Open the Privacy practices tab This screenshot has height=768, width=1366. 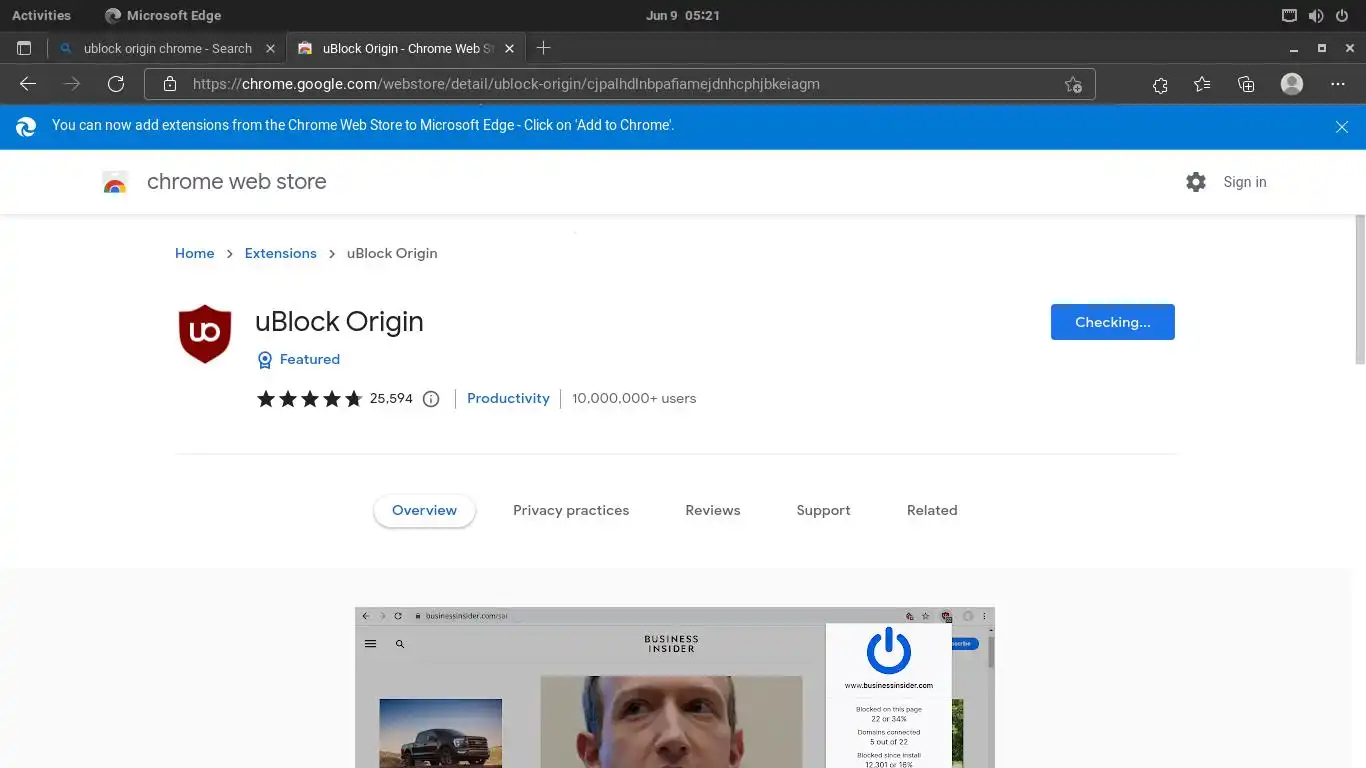tap(571, 510)
